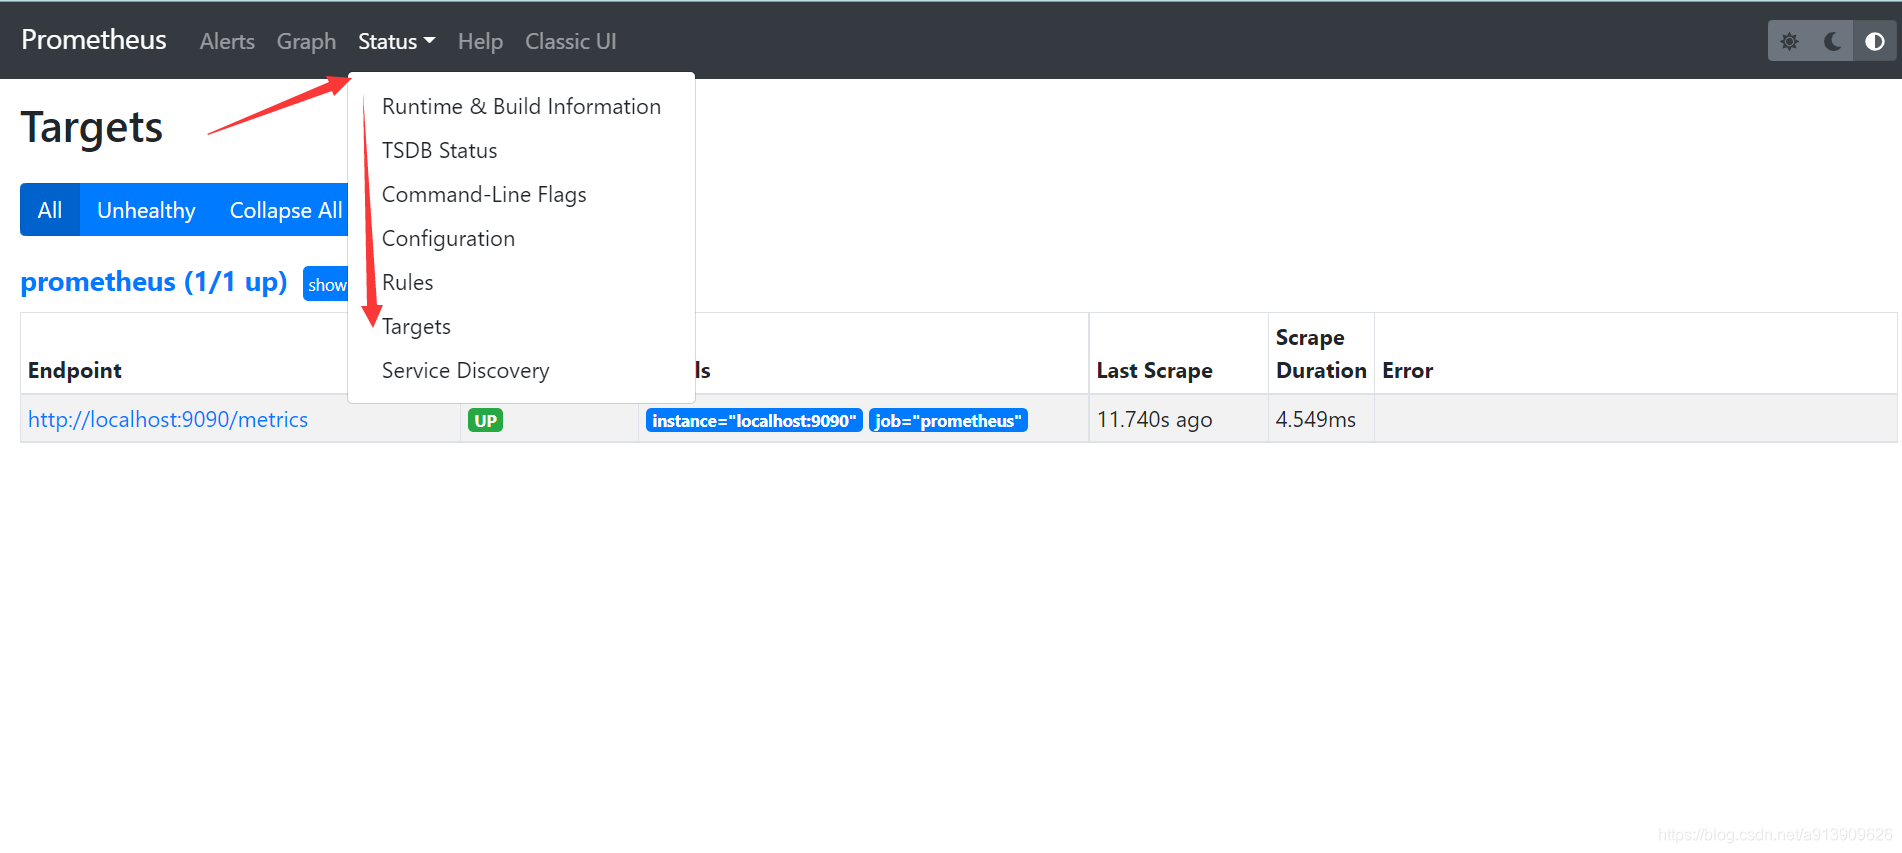
Task: Go to the Alerts page
Action: pyautogui.click(x=227, y=41)
